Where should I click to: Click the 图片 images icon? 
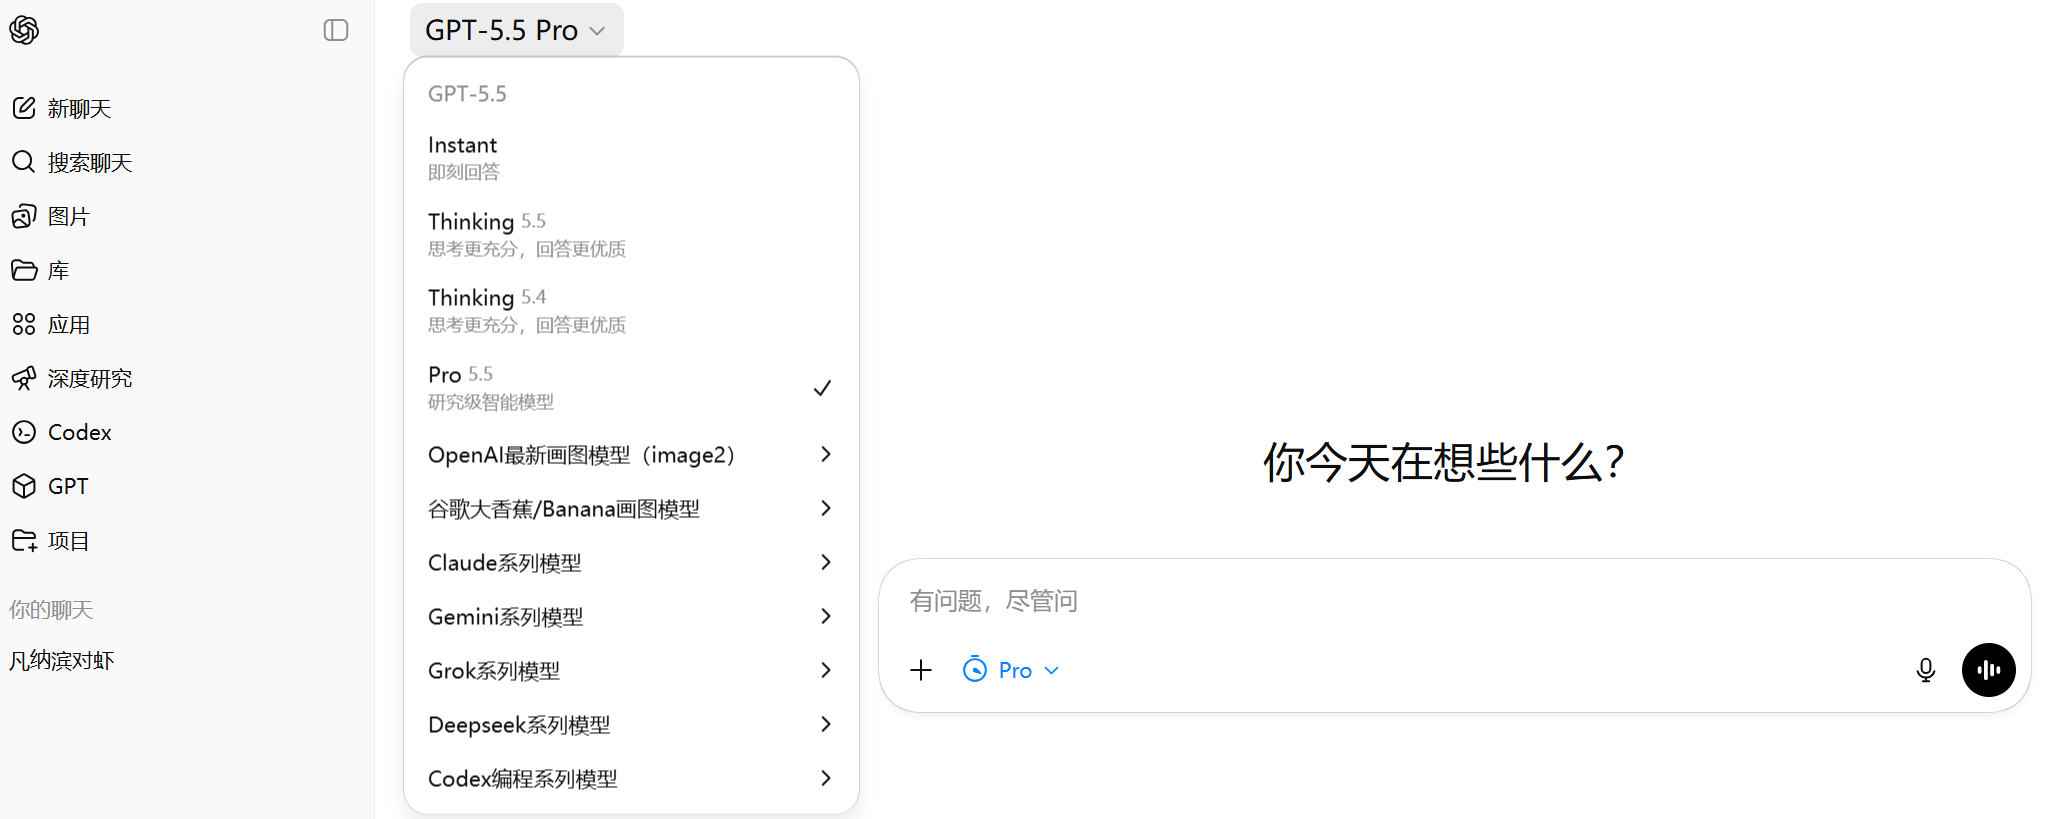pos(24,216)
